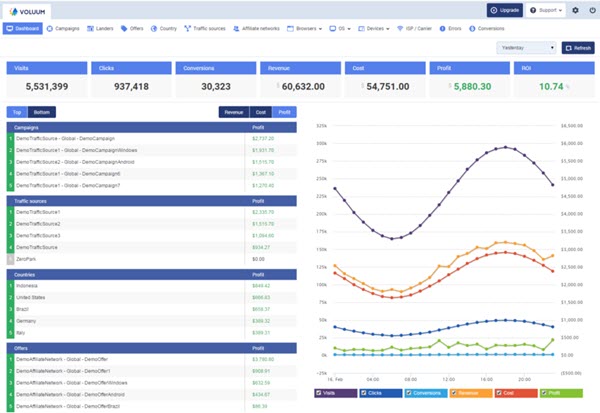Open Campaigns via its tab icon
The width and height of the screenshot is (600, 413).
51,29
